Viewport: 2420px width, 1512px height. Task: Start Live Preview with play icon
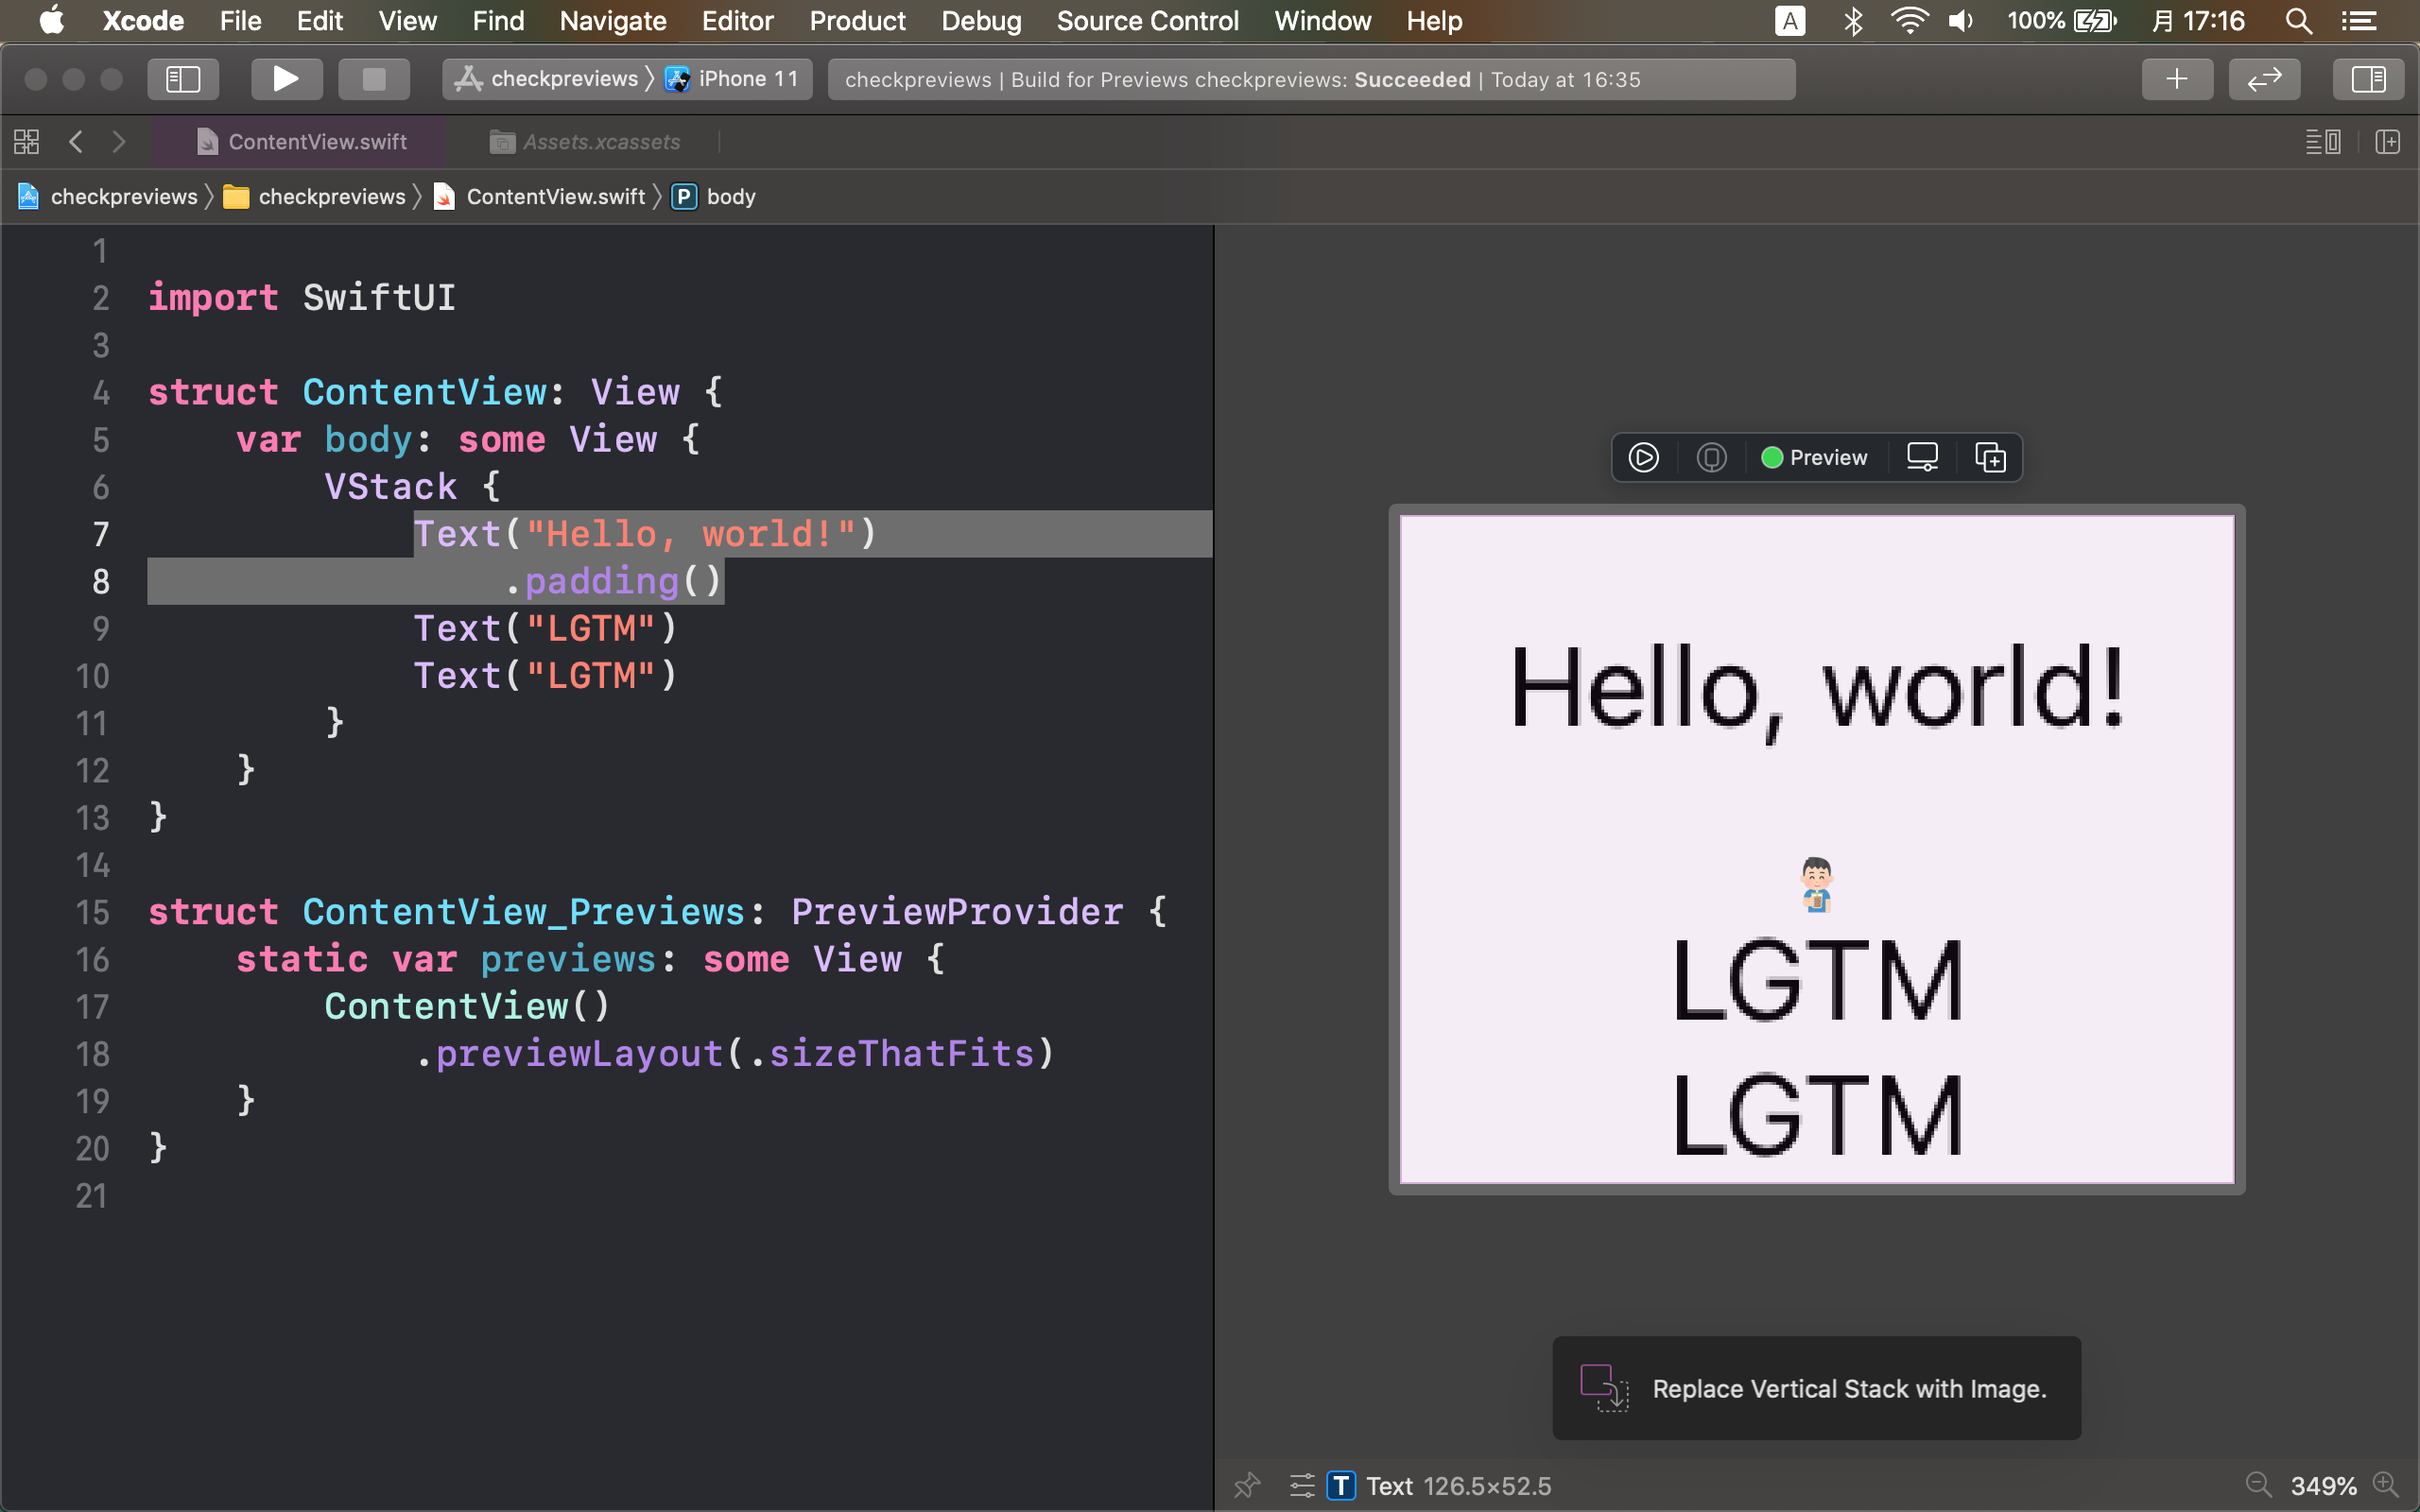tap(1643, 457)
